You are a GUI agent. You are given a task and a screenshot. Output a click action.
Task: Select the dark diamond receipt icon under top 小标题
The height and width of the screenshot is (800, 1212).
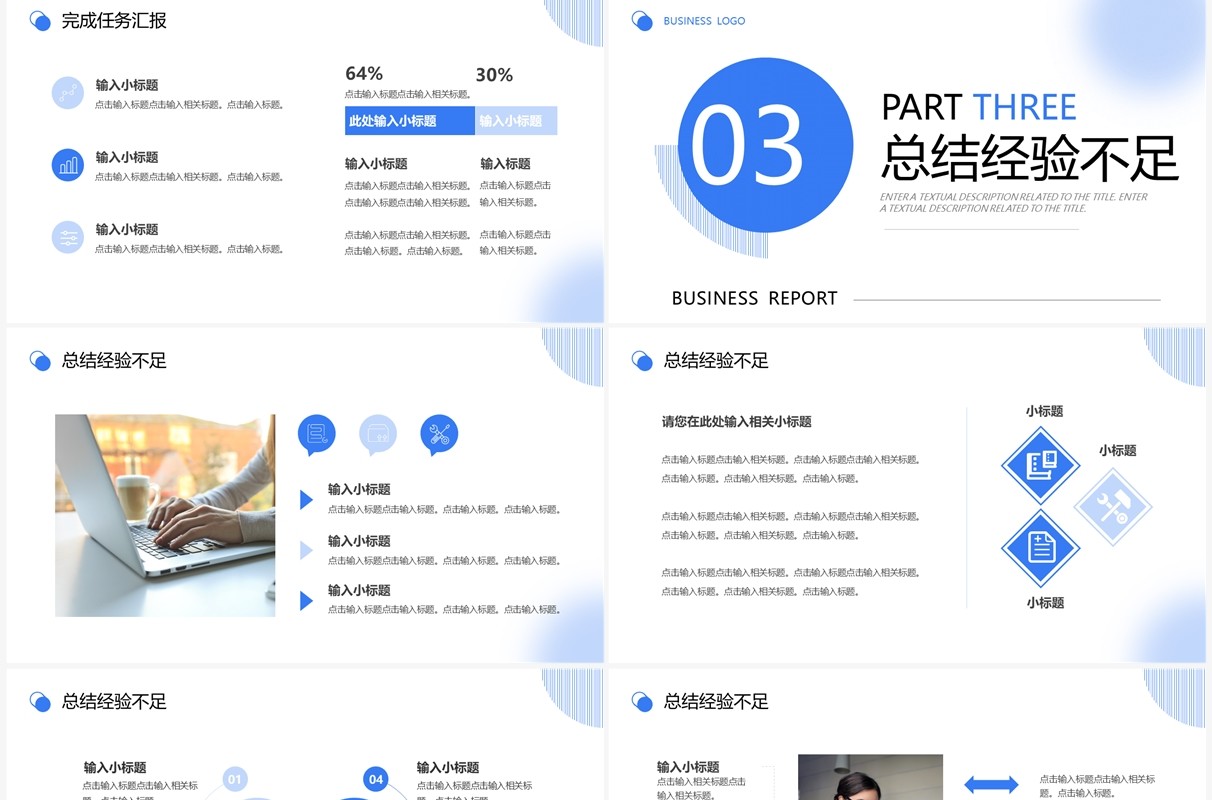pos(1040,465)
